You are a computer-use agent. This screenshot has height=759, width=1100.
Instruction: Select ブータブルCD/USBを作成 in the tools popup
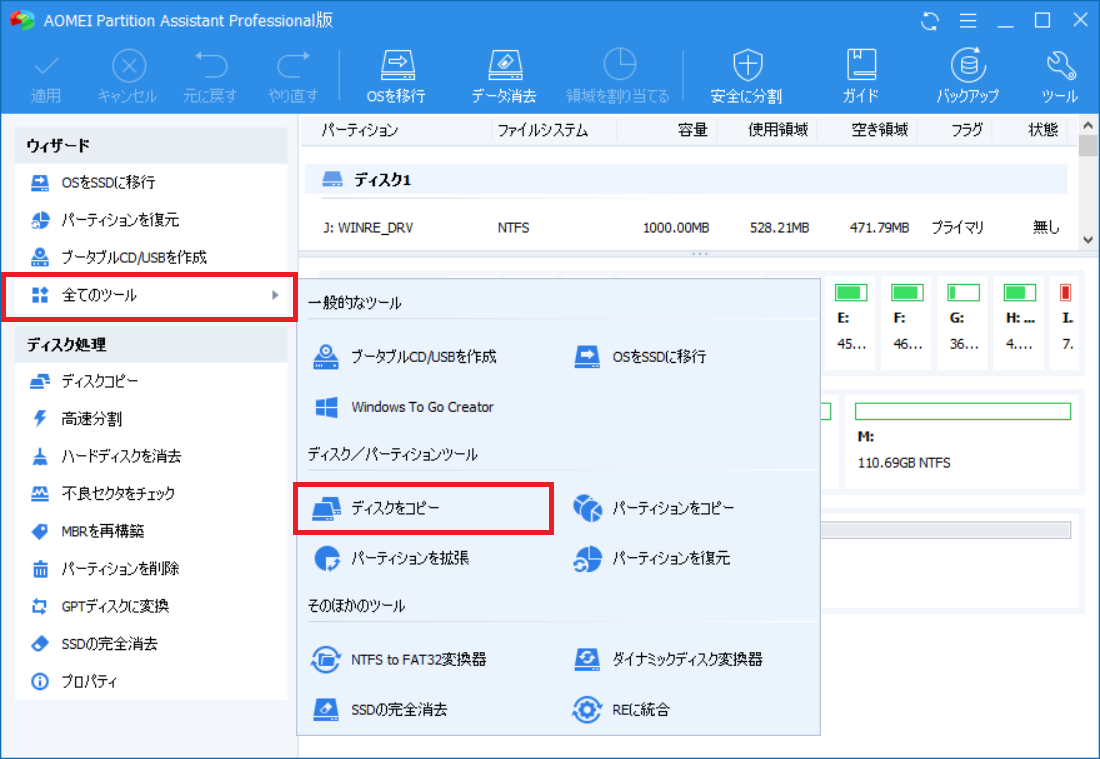(404, 357)
